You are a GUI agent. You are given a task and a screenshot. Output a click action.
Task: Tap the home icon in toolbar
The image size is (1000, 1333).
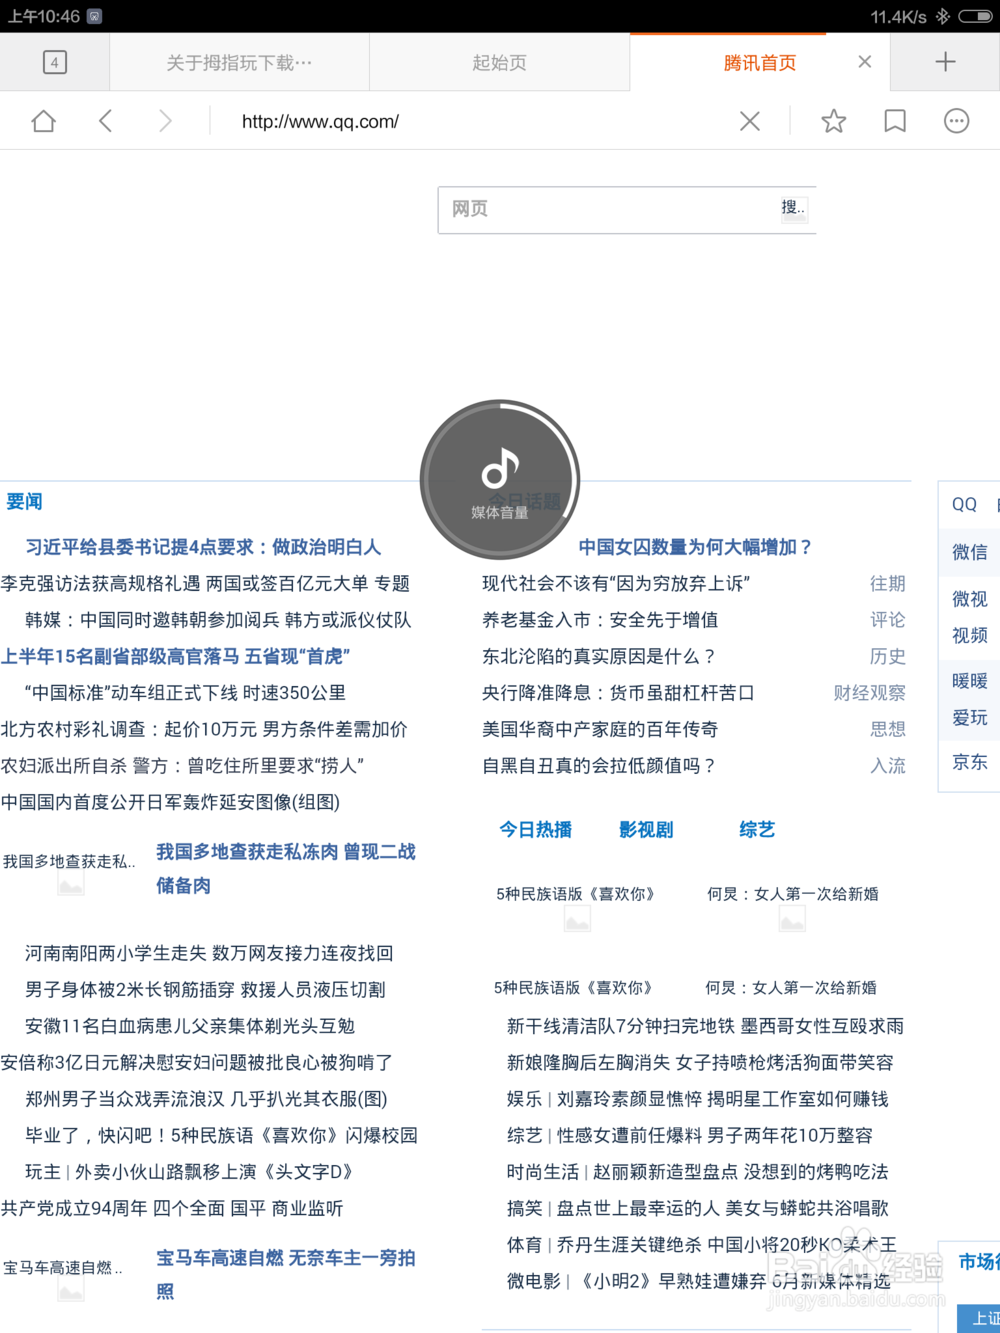[43, 121]
